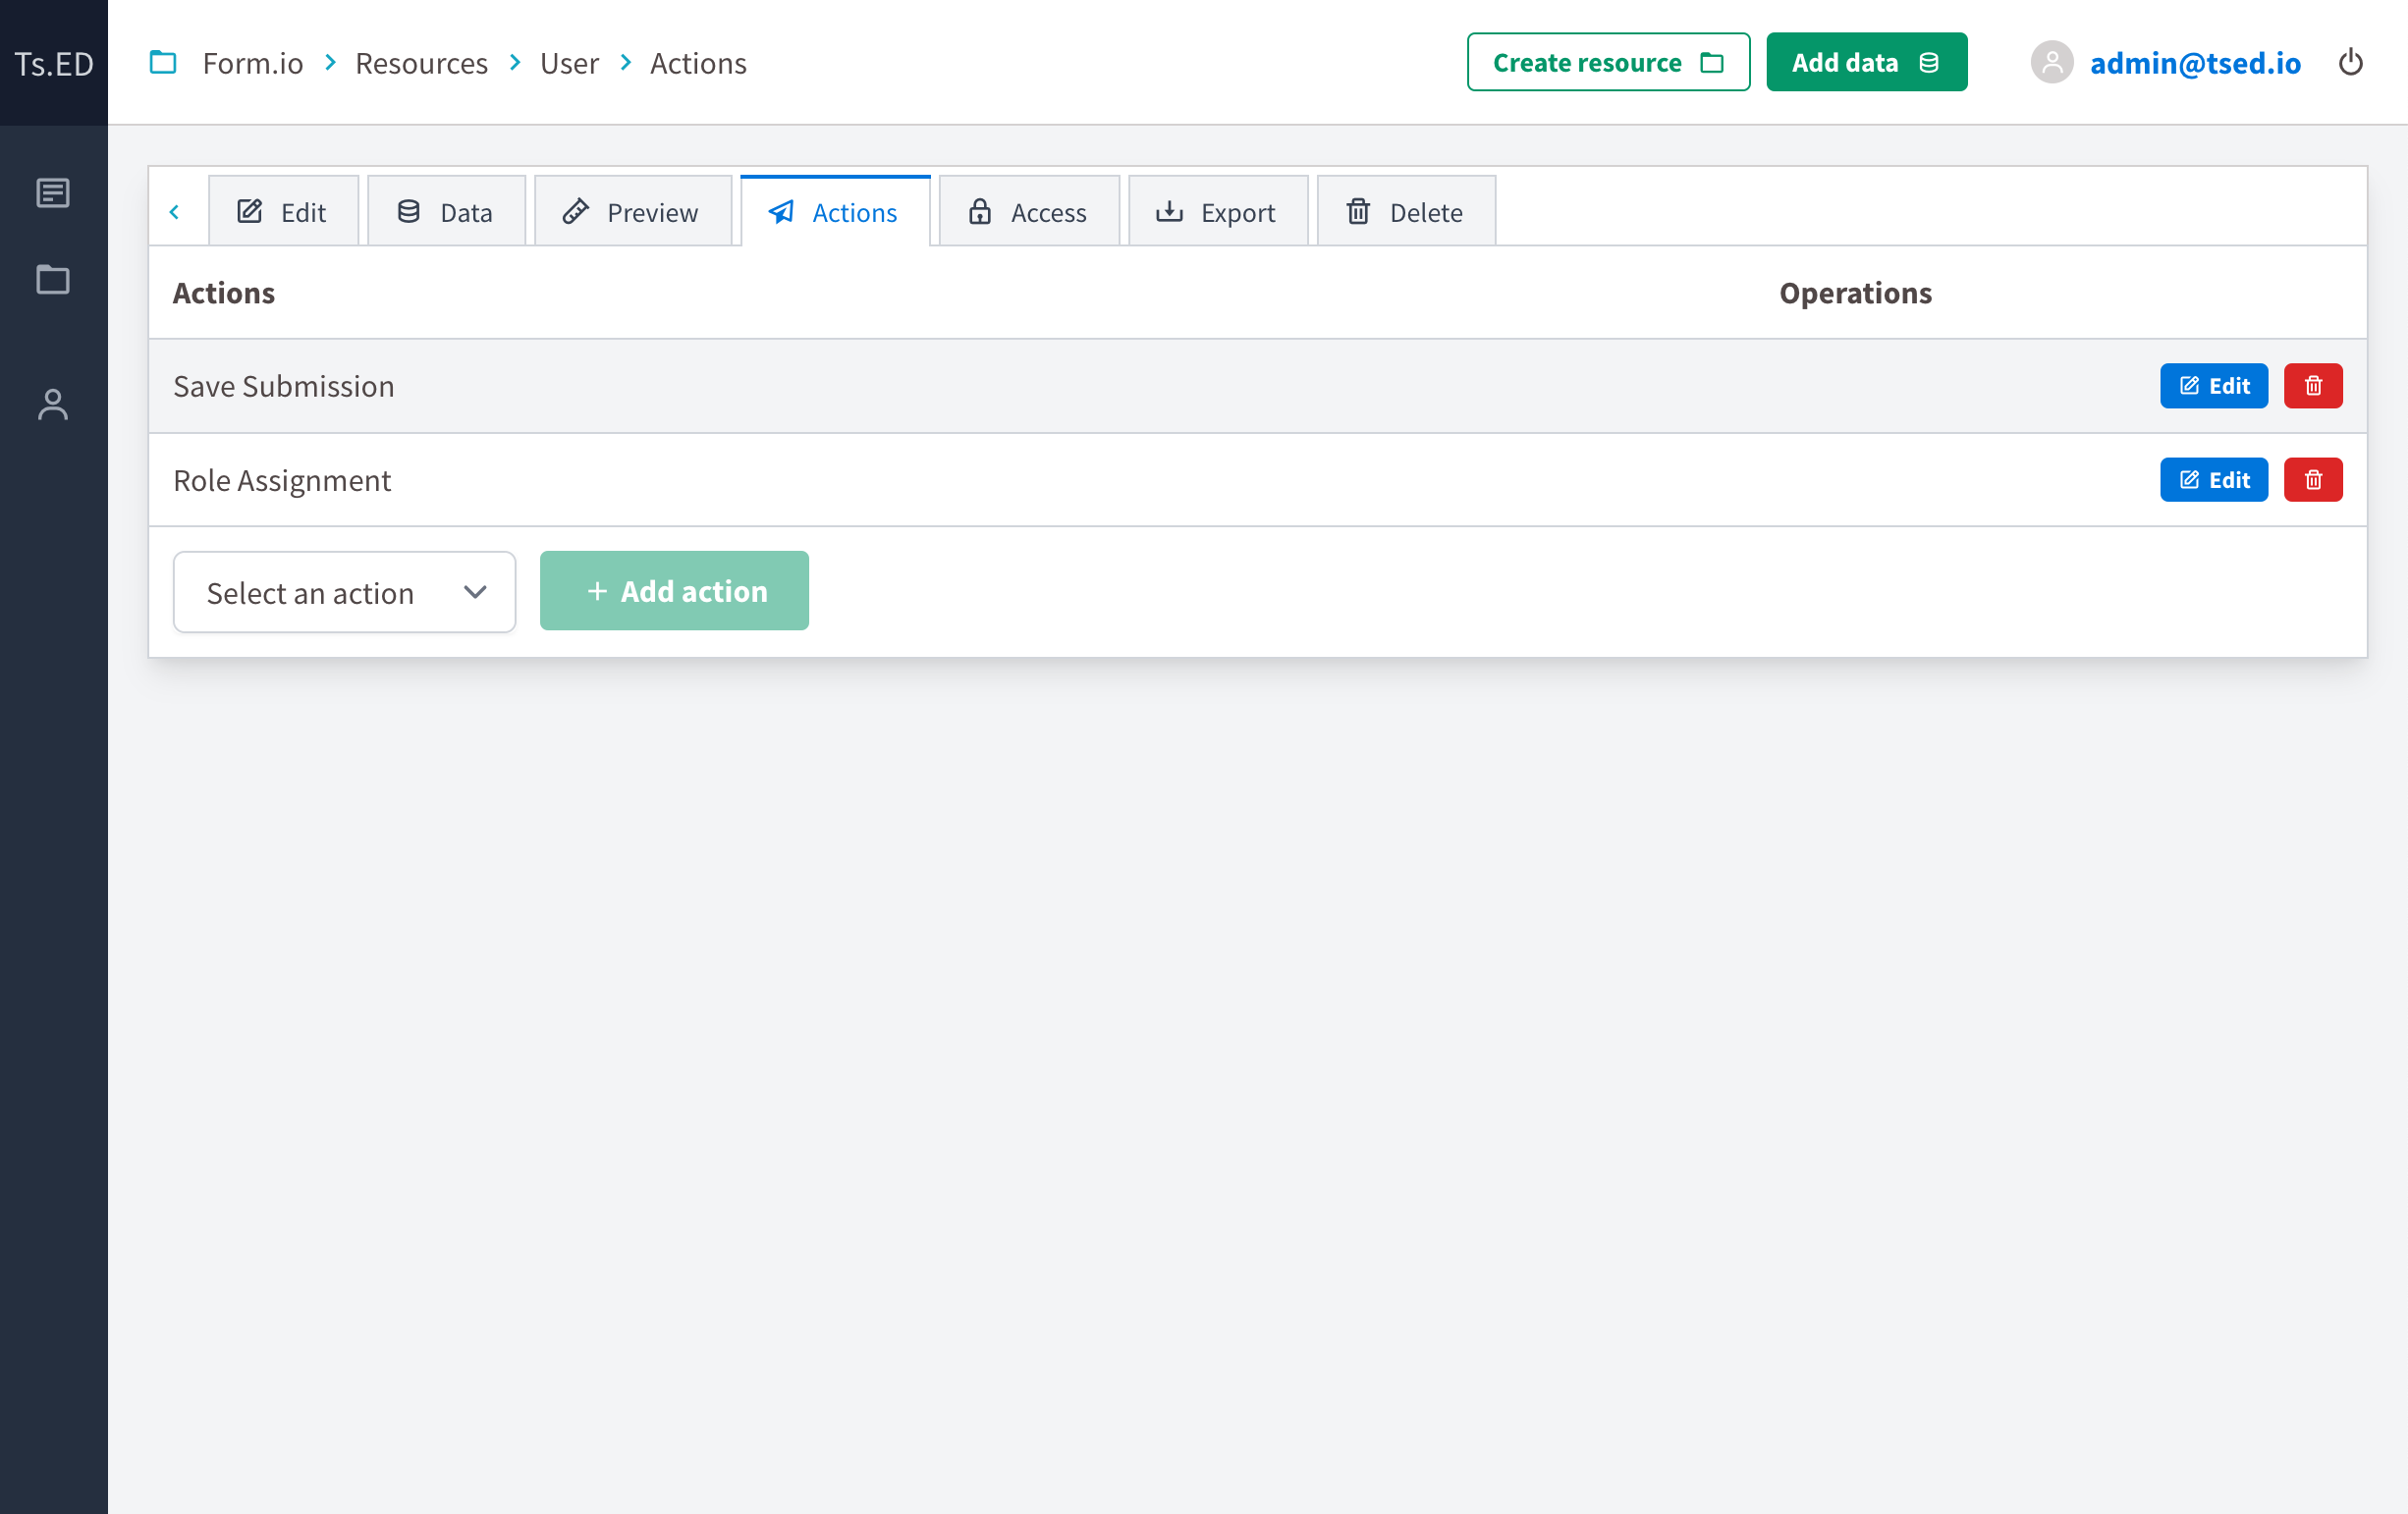Open the resources folder icon in the sidebar

tap(52, 281)
